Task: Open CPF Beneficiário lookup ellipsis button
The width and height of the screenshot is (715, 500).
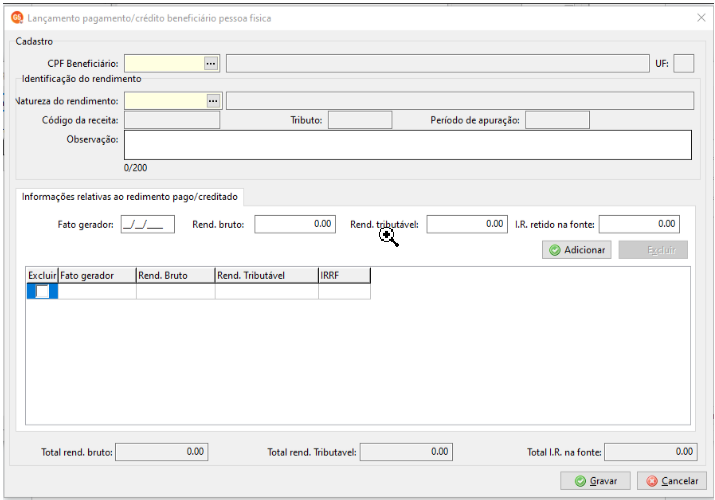Action: tap(211, 63)
